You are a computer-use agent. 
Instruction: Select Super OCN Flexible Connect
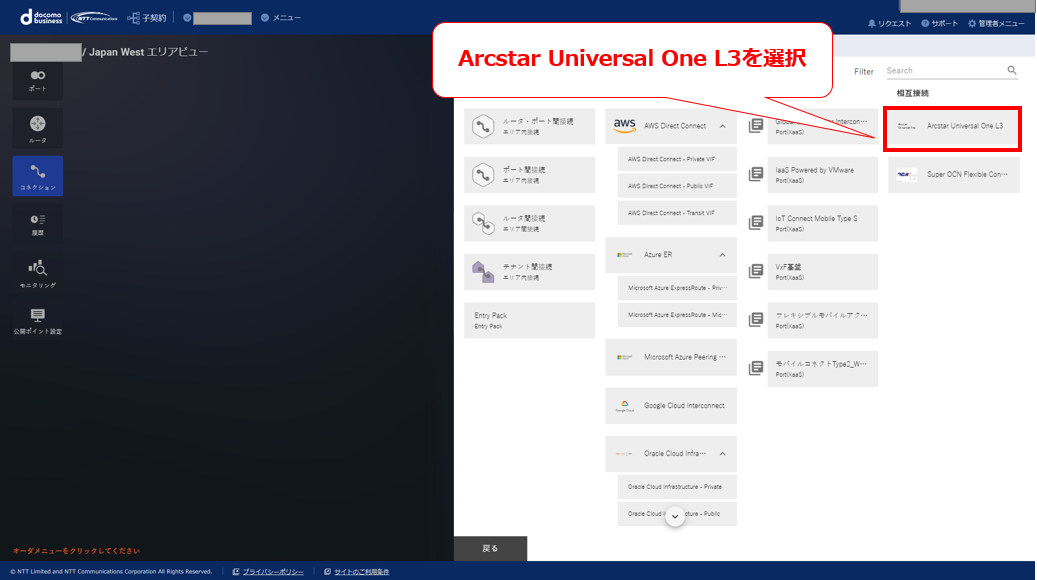point(954,175)
